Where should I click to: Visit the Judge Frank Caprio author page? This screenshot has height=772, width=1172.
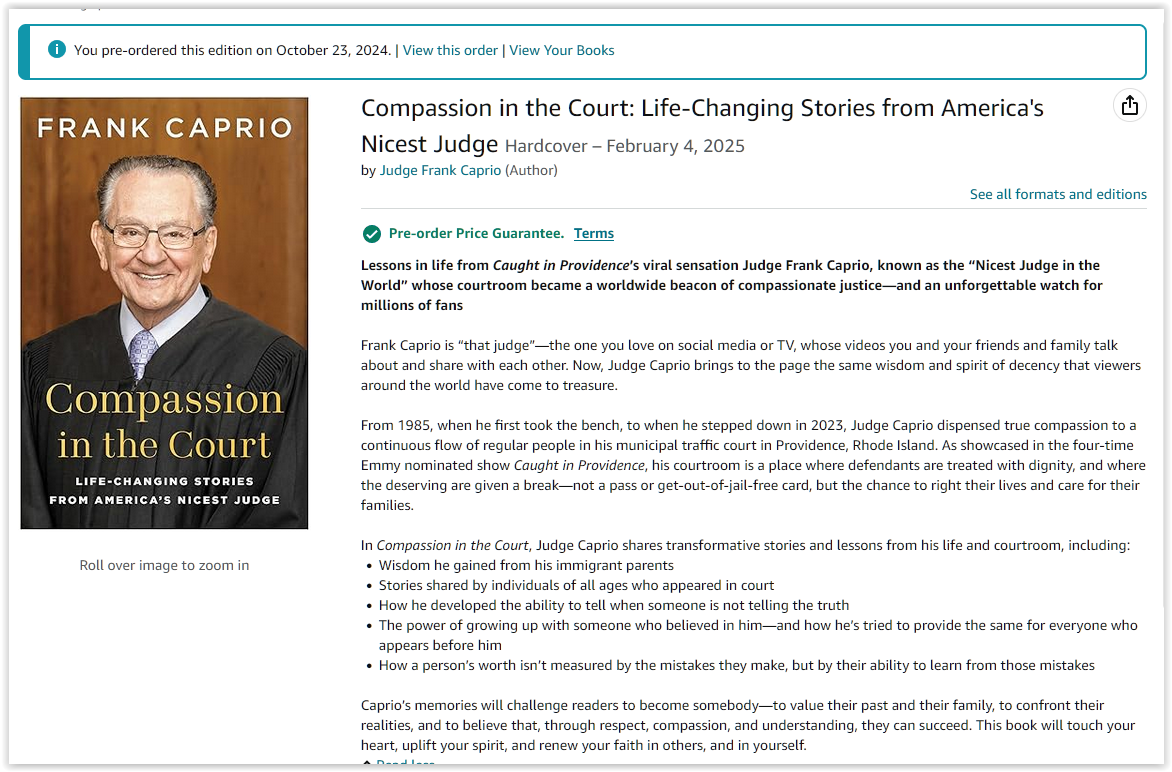click(x=440, y=170)
